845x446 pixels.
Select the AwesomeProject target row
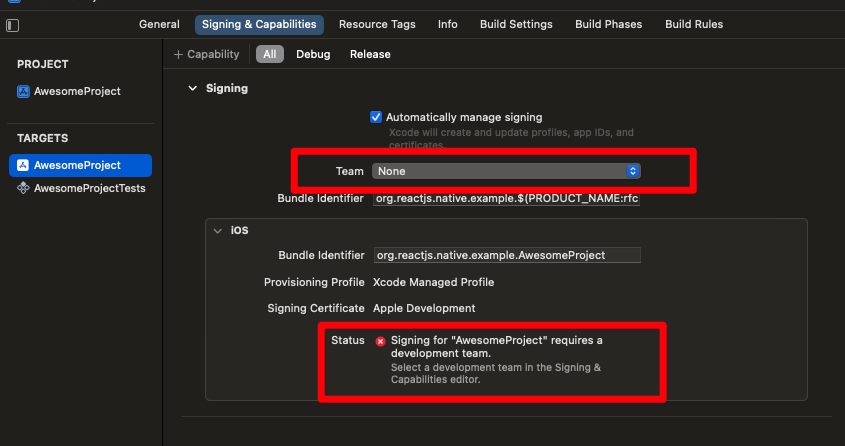80,165
